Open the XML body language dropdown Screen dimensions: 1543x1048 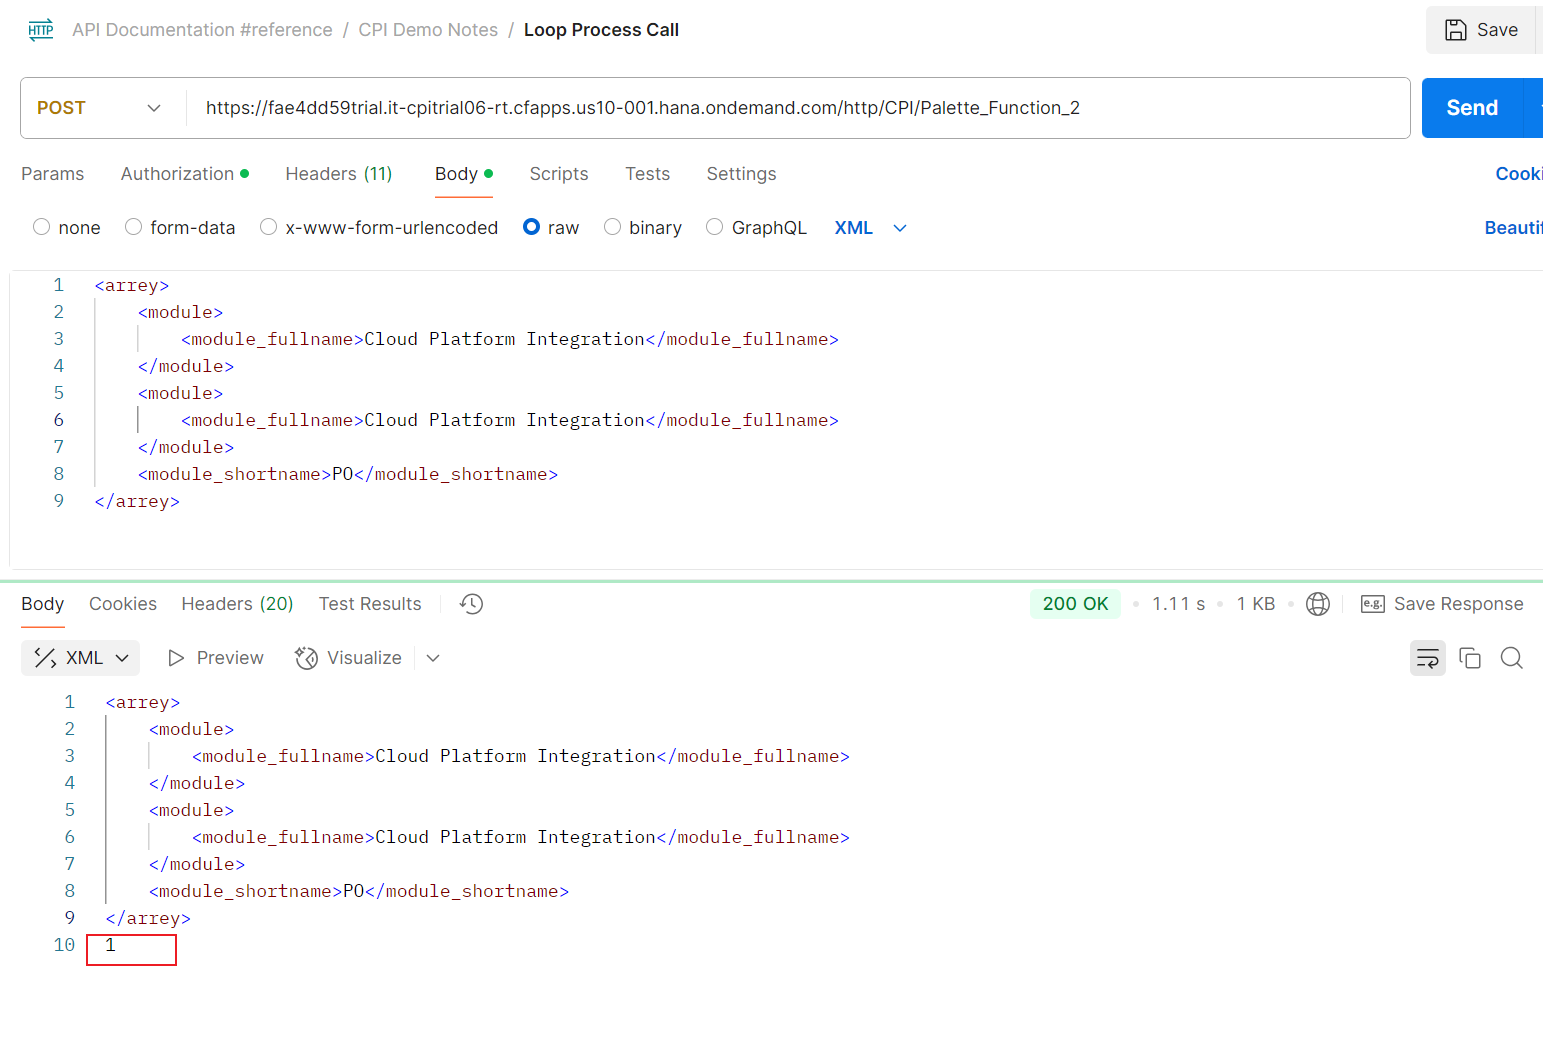click(x=871, y=228)
